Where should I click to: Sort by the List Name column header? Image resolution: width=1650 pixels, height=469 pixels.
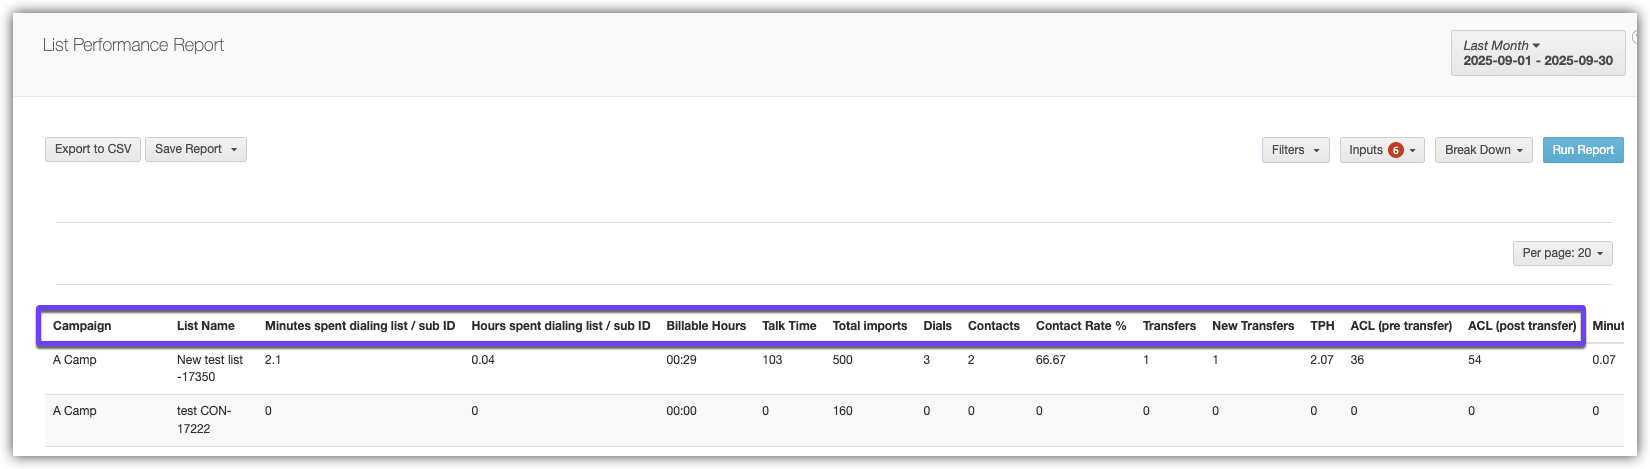pos(206,326)
